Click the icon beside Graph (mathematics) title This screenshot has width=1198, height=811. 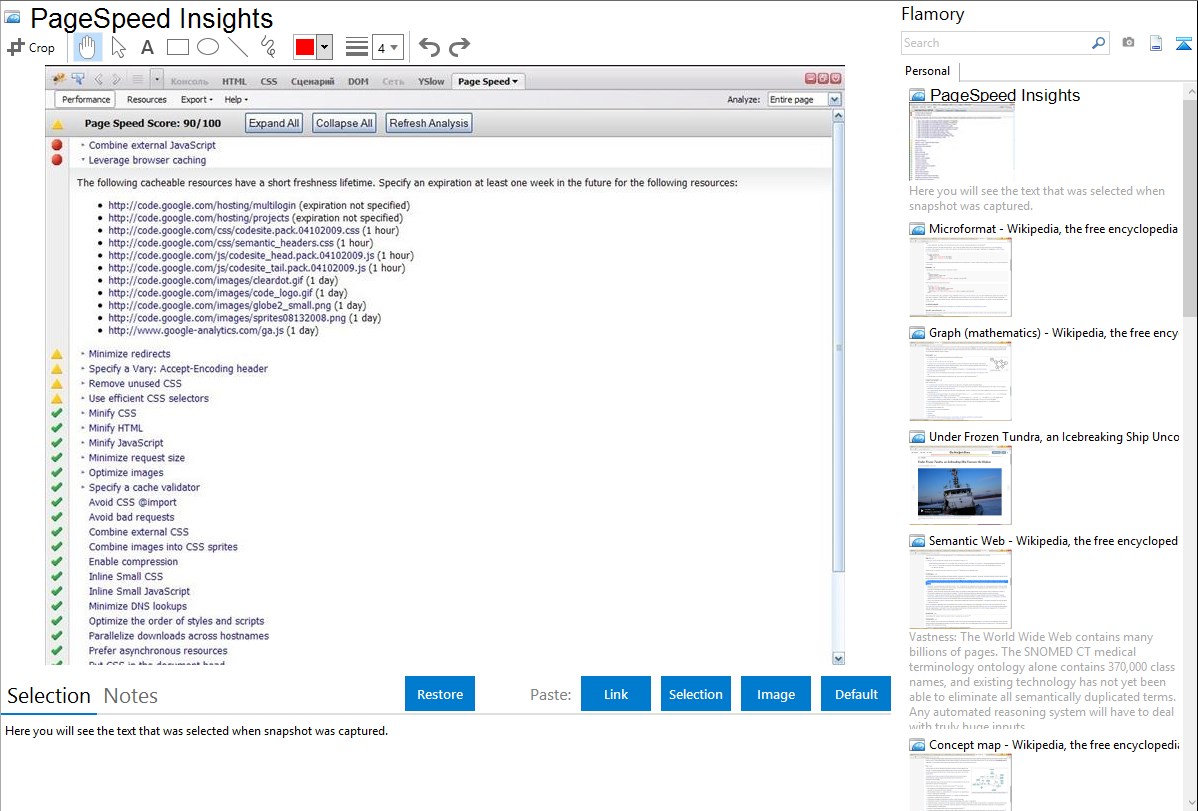[x=917, y=333]
